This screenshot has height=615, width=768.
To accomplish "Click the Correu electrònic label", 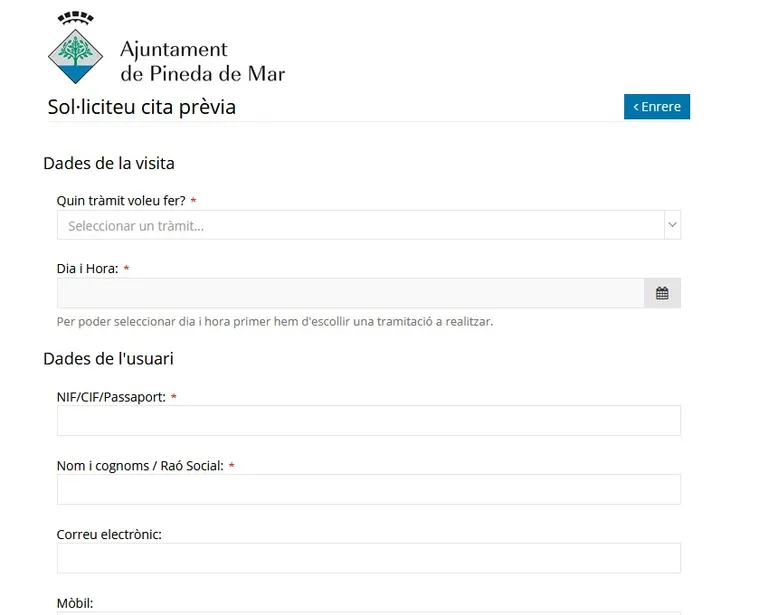I will click(109, 534).
